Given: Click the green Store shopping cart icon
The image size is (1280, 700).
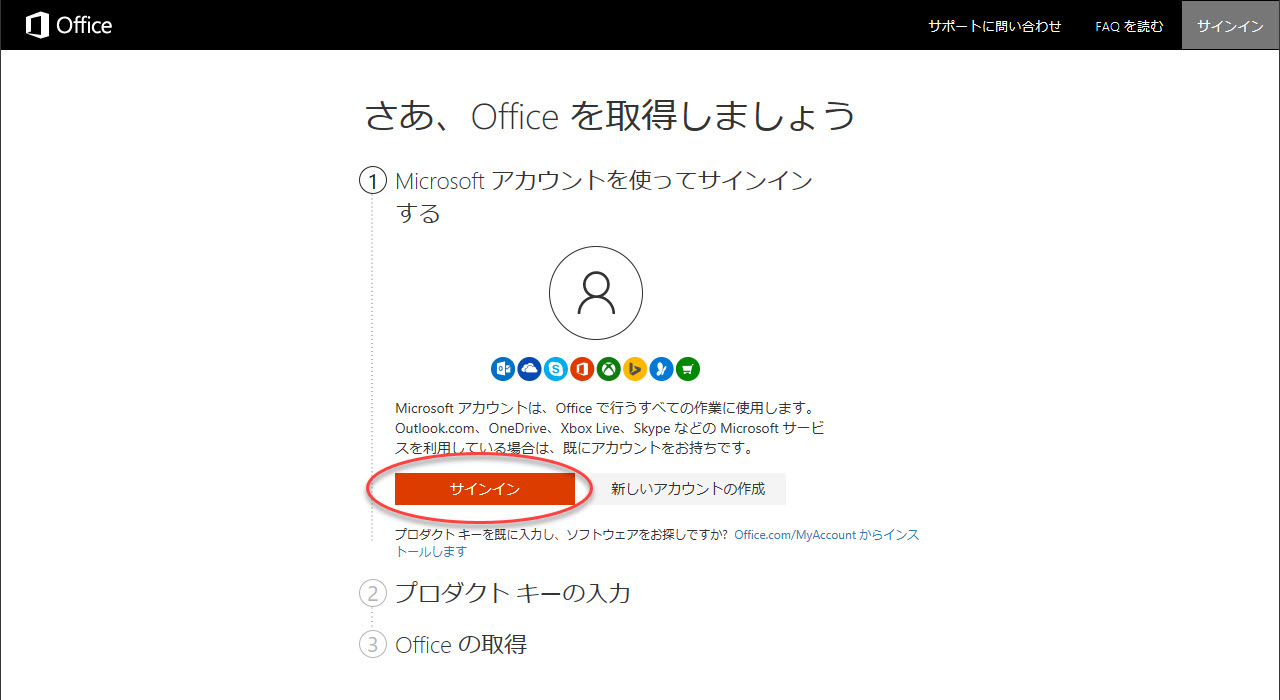Looking at the screenshot, I should click(687, 369).
